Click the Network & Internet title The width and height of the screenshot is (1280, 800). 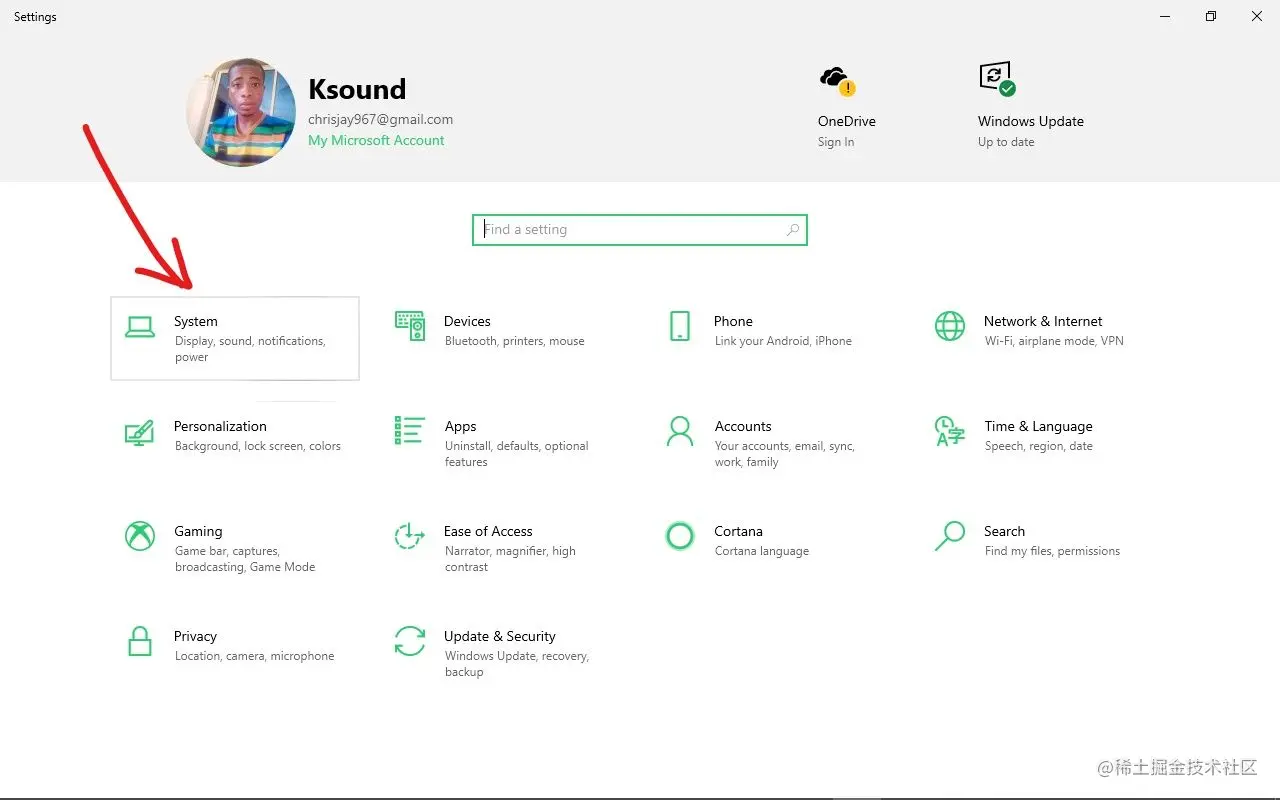click(x=1043, y=321)
